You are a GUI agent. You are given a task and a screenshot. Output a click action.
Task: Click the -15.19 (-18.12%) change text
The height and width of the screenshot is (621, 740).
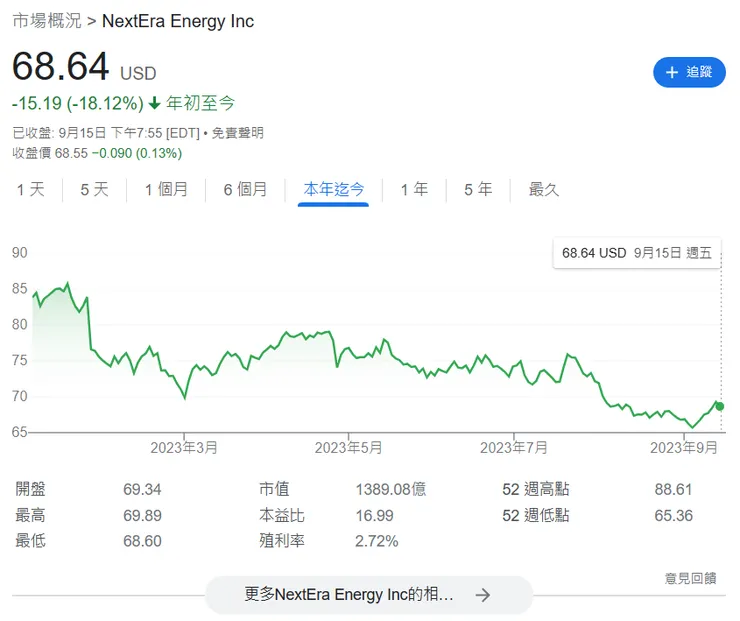(x=78, y=103)
